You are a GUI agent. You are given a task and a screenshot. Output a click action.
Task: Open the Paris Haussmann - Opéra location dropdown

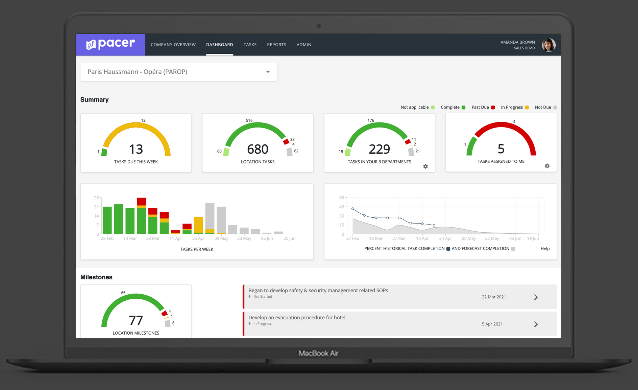pos(179,72)
